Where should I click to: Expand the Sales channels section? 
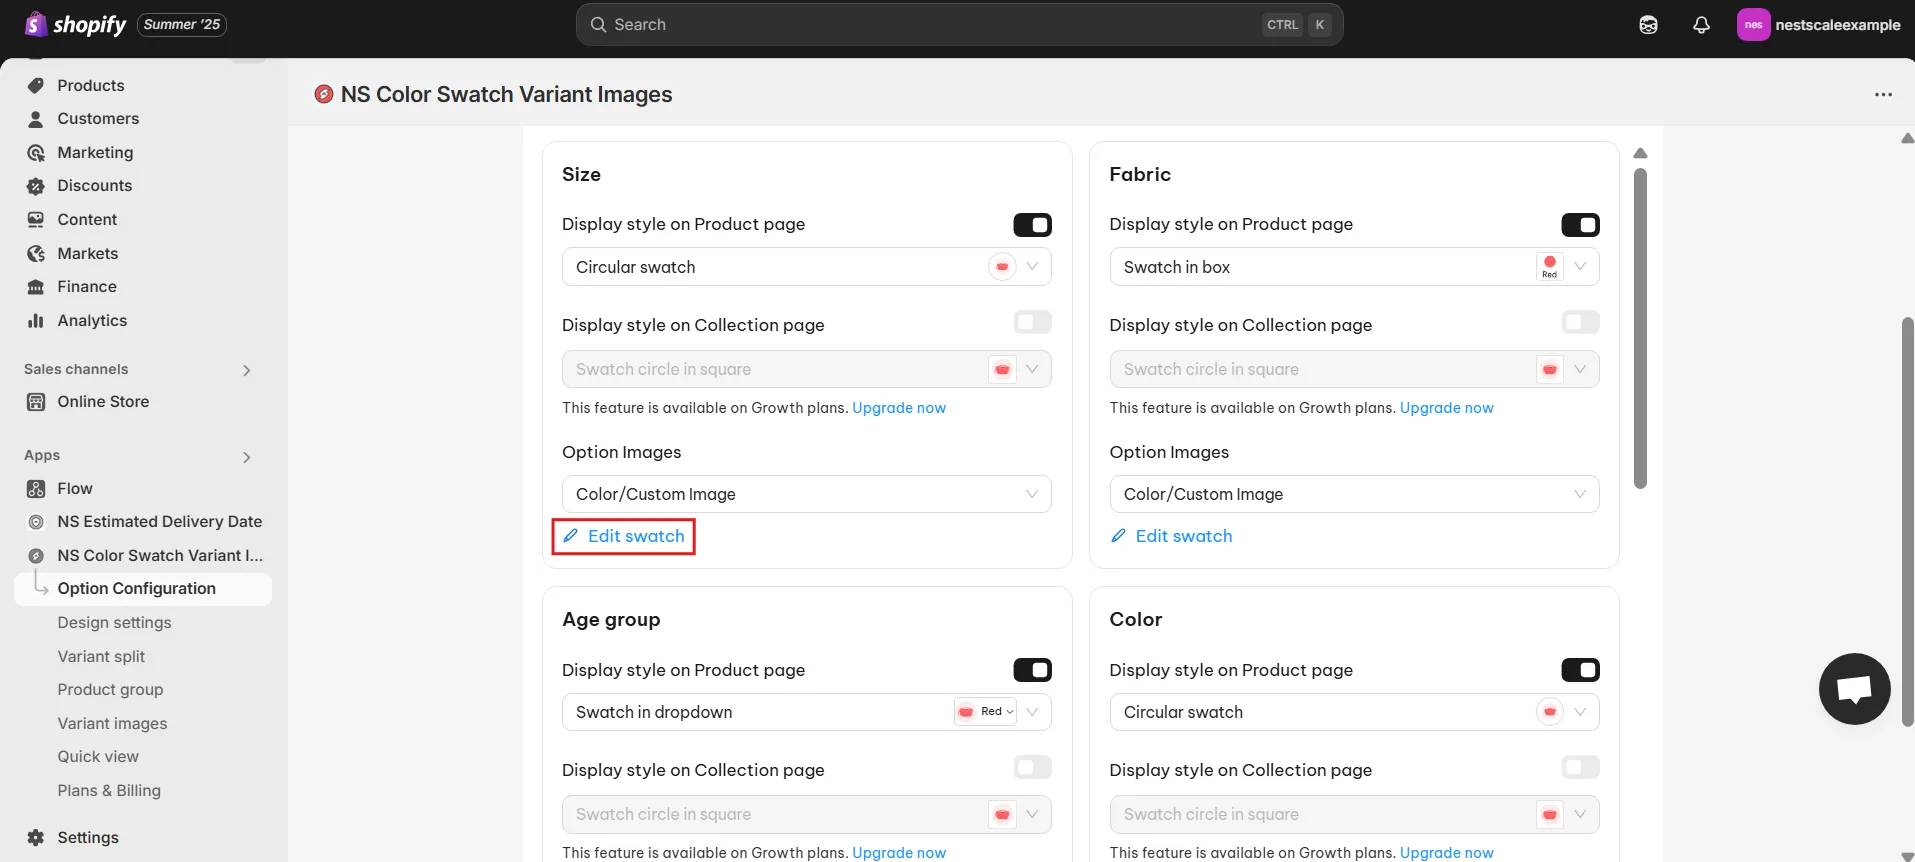pyautogui.click(x=246, y=371)
